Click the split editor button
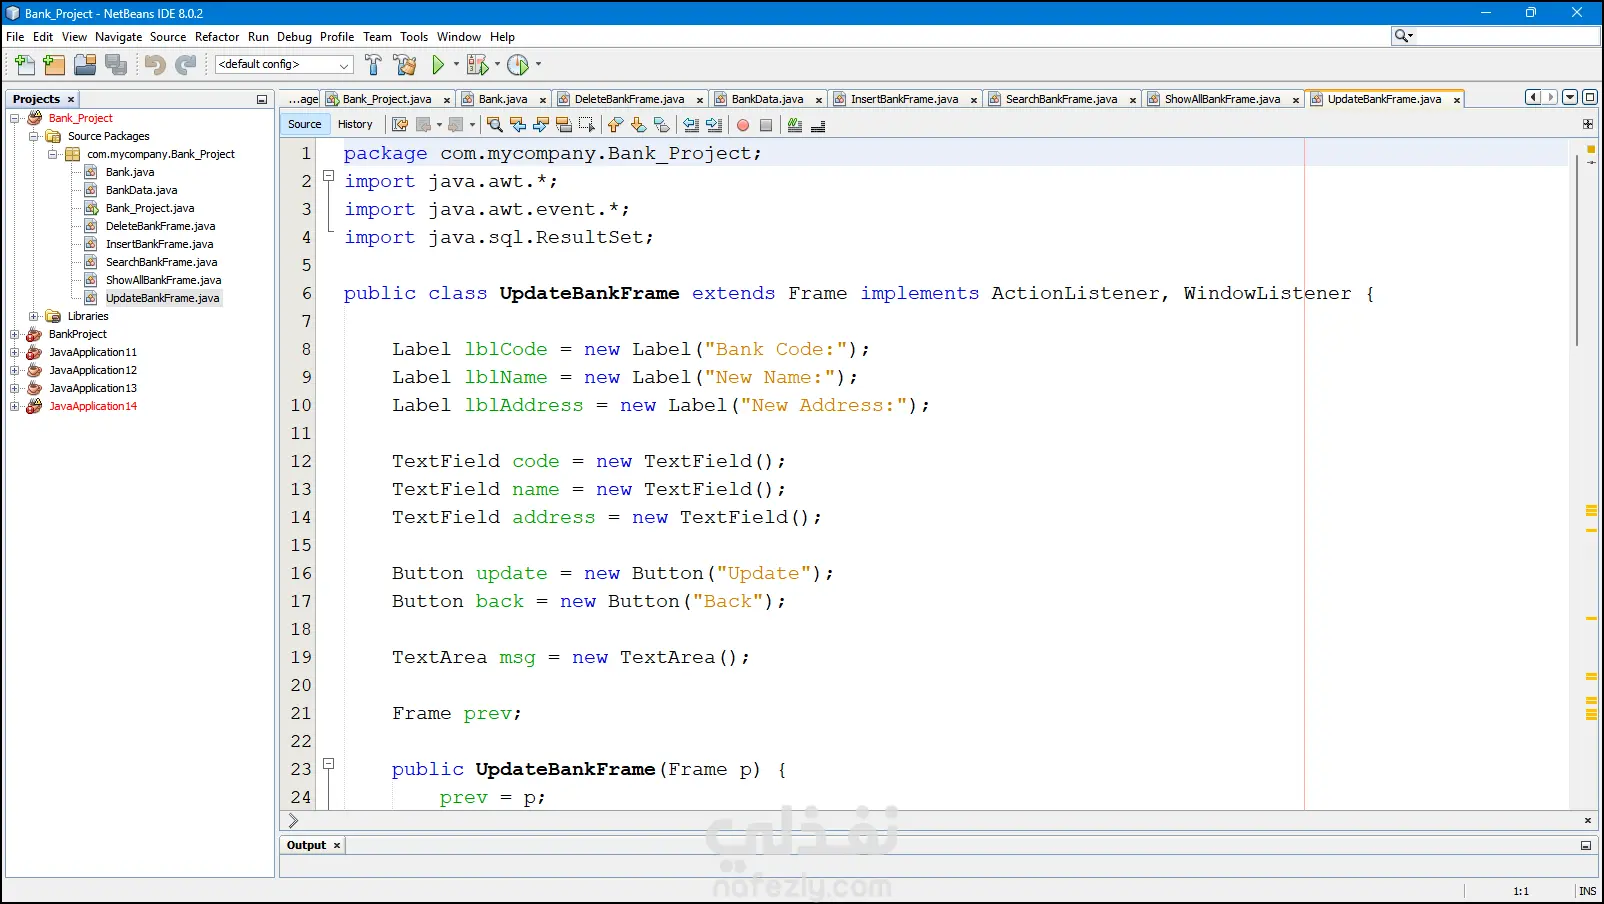The width and height of the screenshot is (1604, 904). pos(1588,124)
